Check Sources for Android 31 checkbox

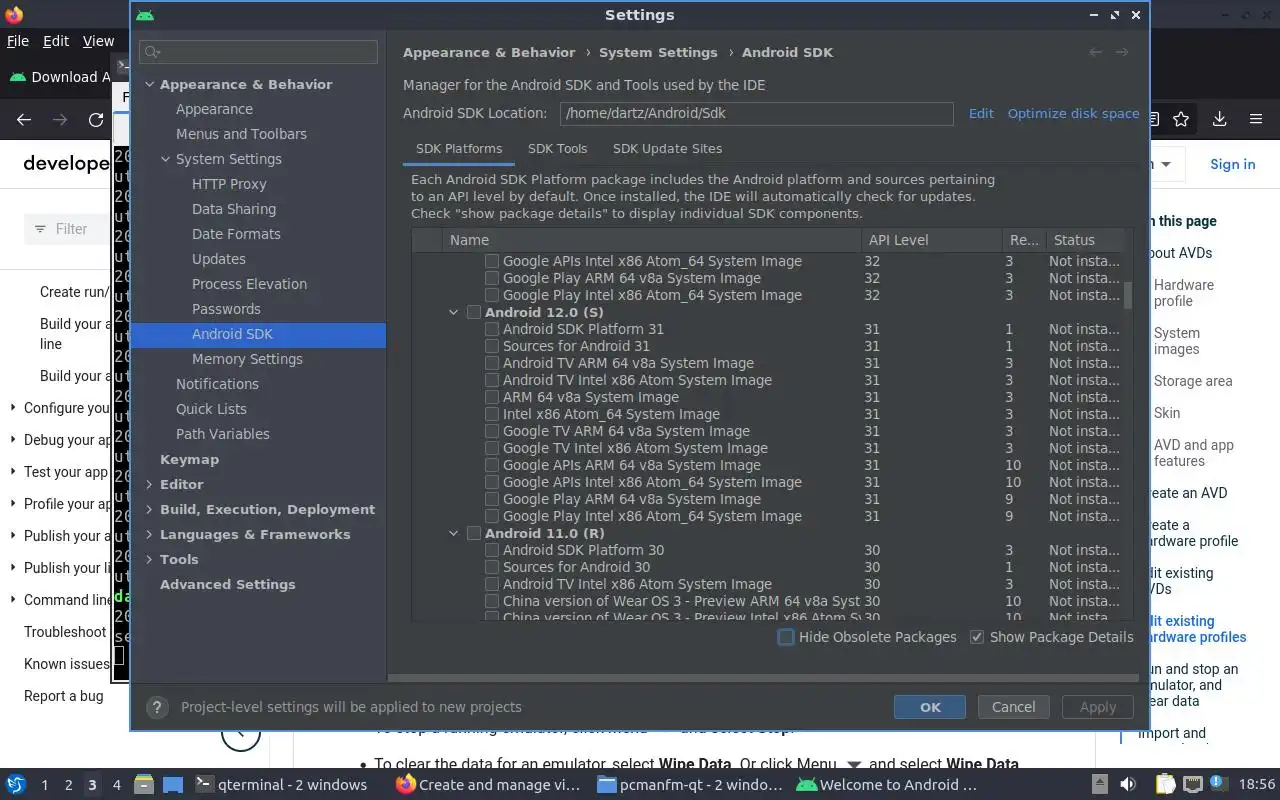(492, 346)
